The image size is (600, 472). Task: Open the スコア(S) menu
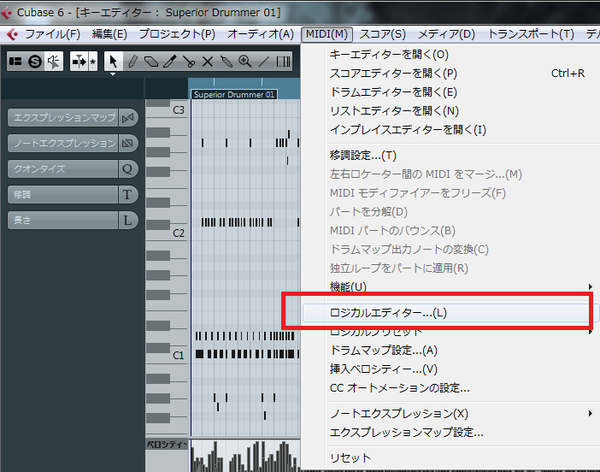pyautogui.click(x=382, y=34)
